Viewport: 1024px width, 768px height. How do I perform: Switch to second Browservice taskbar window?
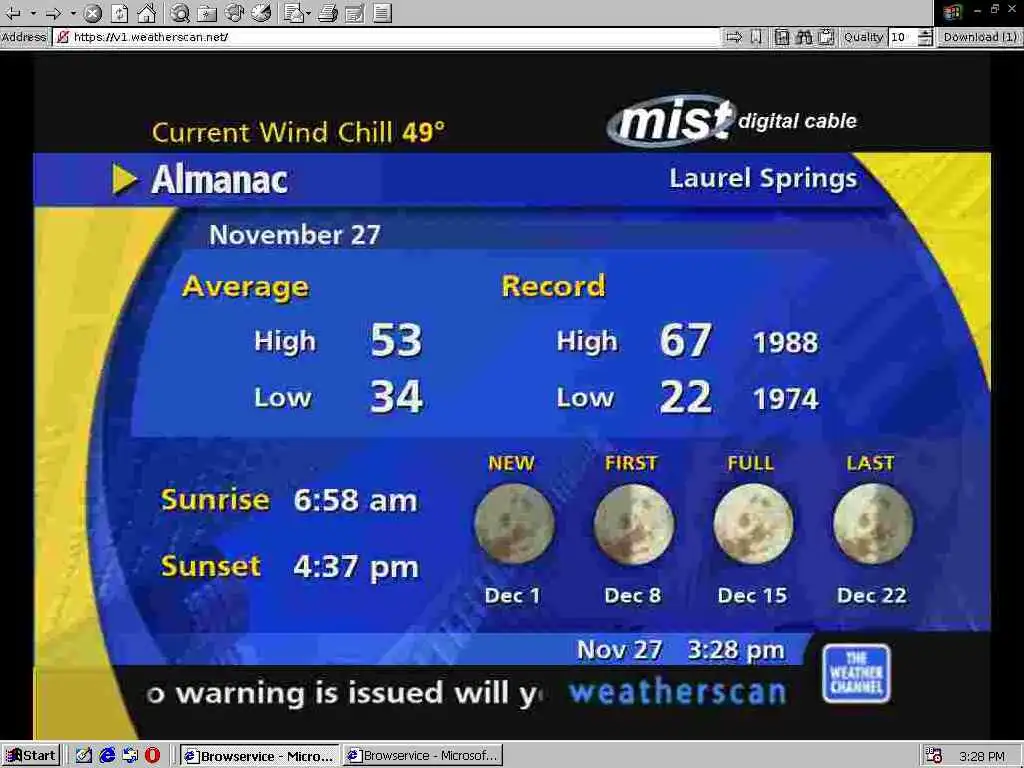pos(423,756)
